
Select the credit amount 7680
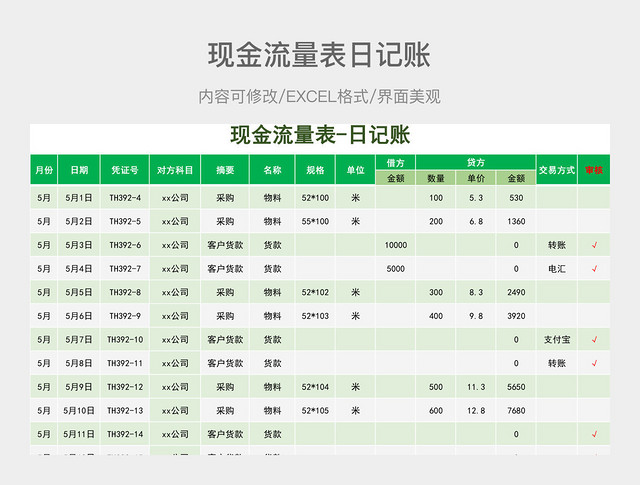(516, 411)
